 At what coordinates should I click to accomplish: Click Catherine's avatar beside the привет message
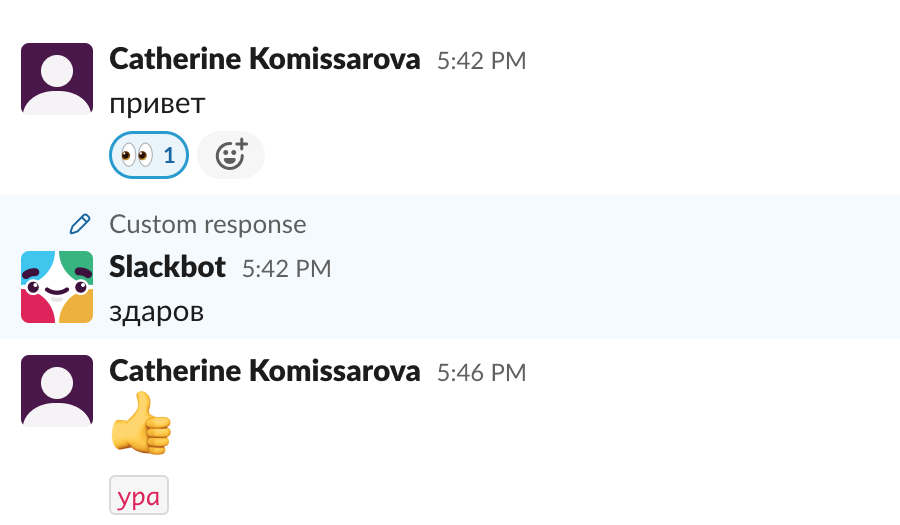coord(57,79)
